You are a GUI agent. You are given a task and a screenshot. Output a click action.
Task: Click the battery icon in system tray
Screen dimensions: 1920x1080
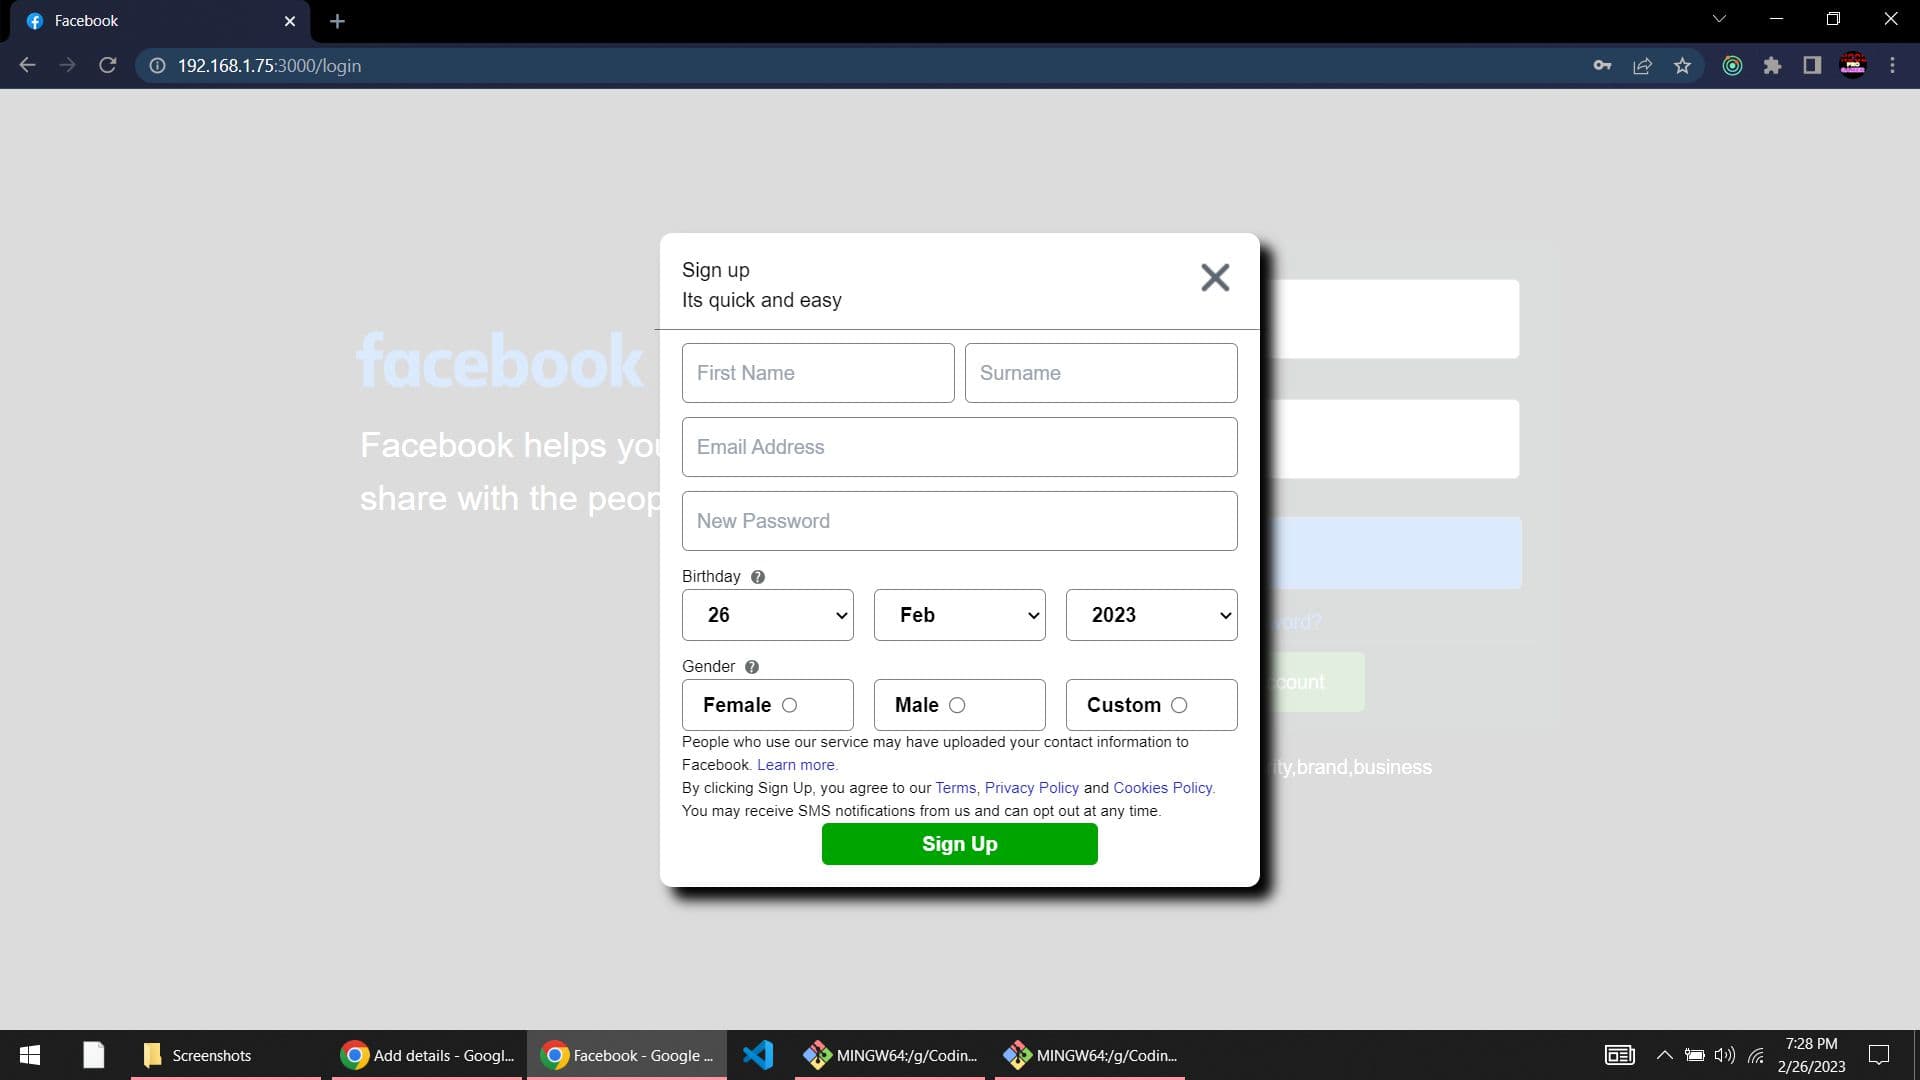point(1695,1055)
